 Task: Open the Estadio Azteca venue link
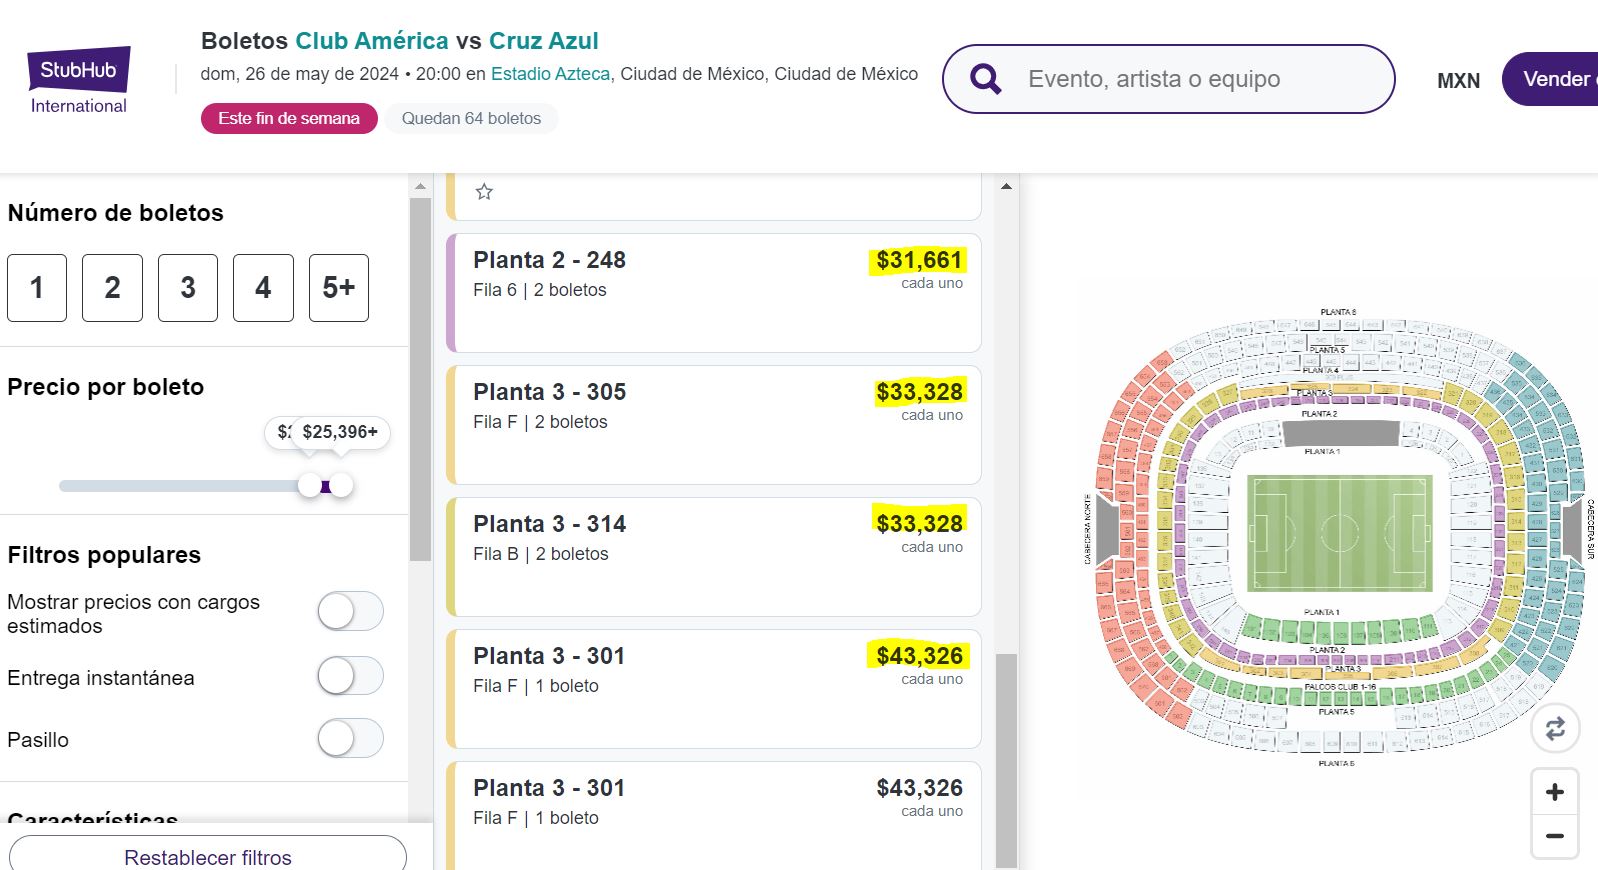(550, 74)
